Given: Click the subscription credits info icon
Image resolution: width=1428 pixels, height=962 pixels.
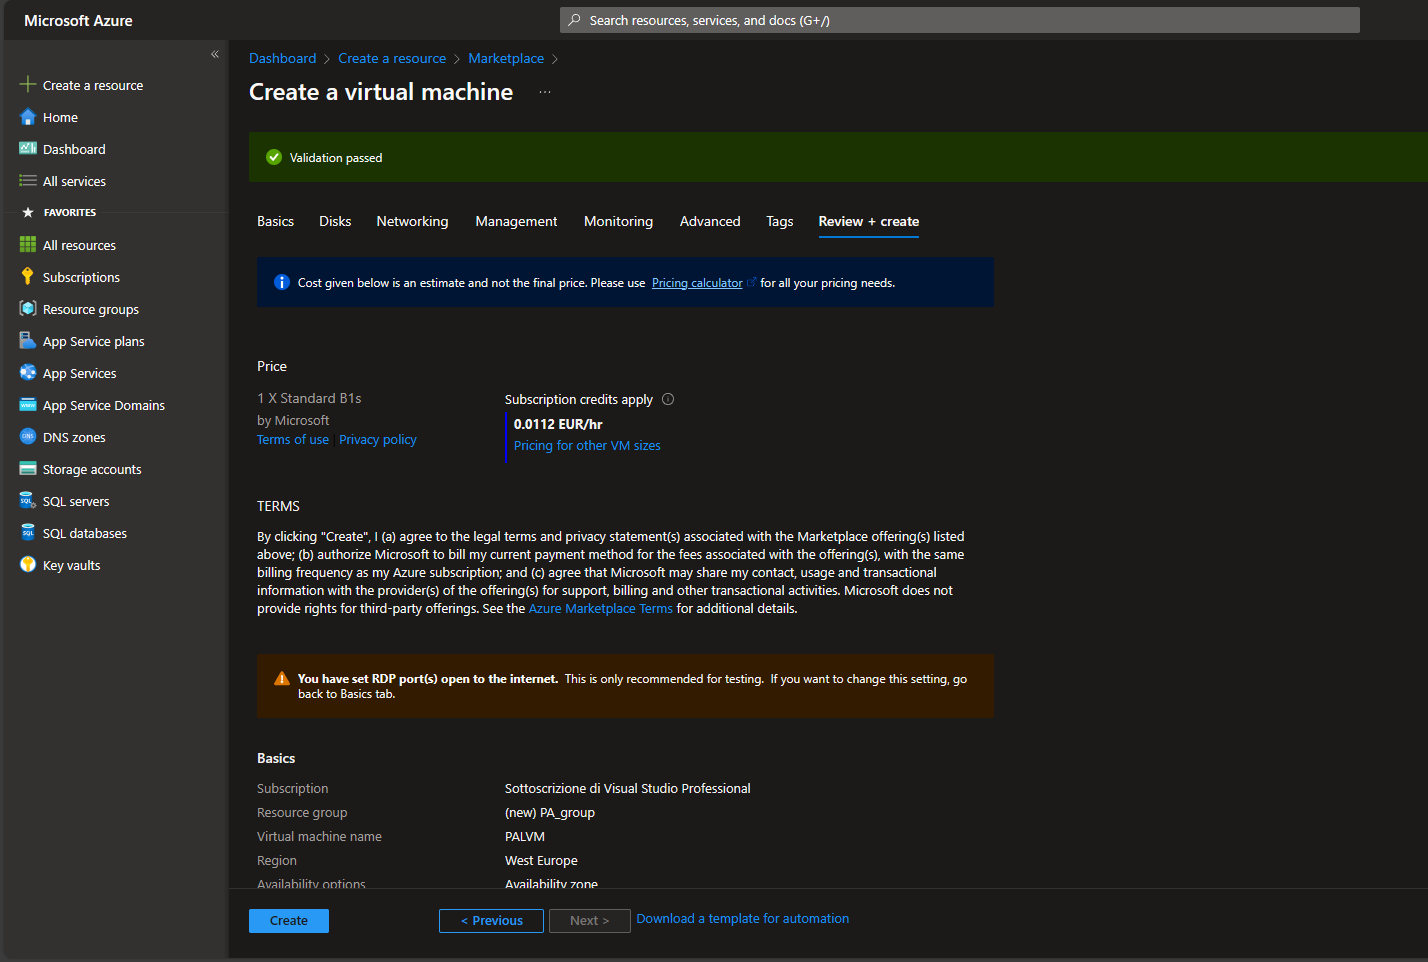Looking at the screenshot, I should 668,399.
